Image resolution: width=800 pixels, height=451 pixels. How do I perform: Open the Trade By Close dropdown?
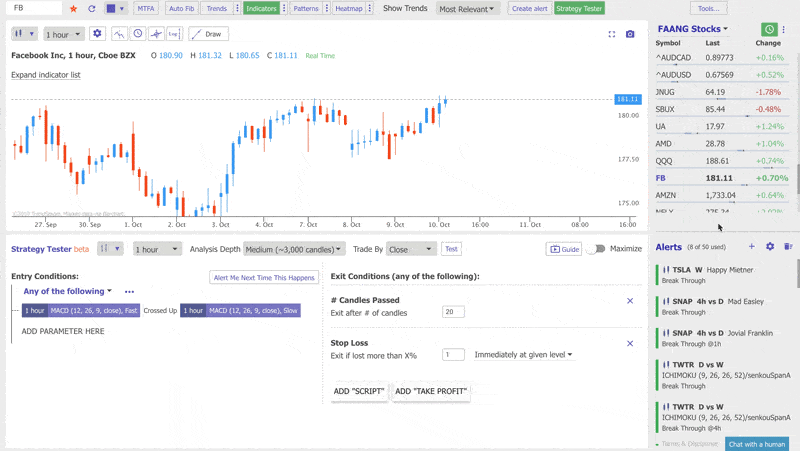(411, 249)
